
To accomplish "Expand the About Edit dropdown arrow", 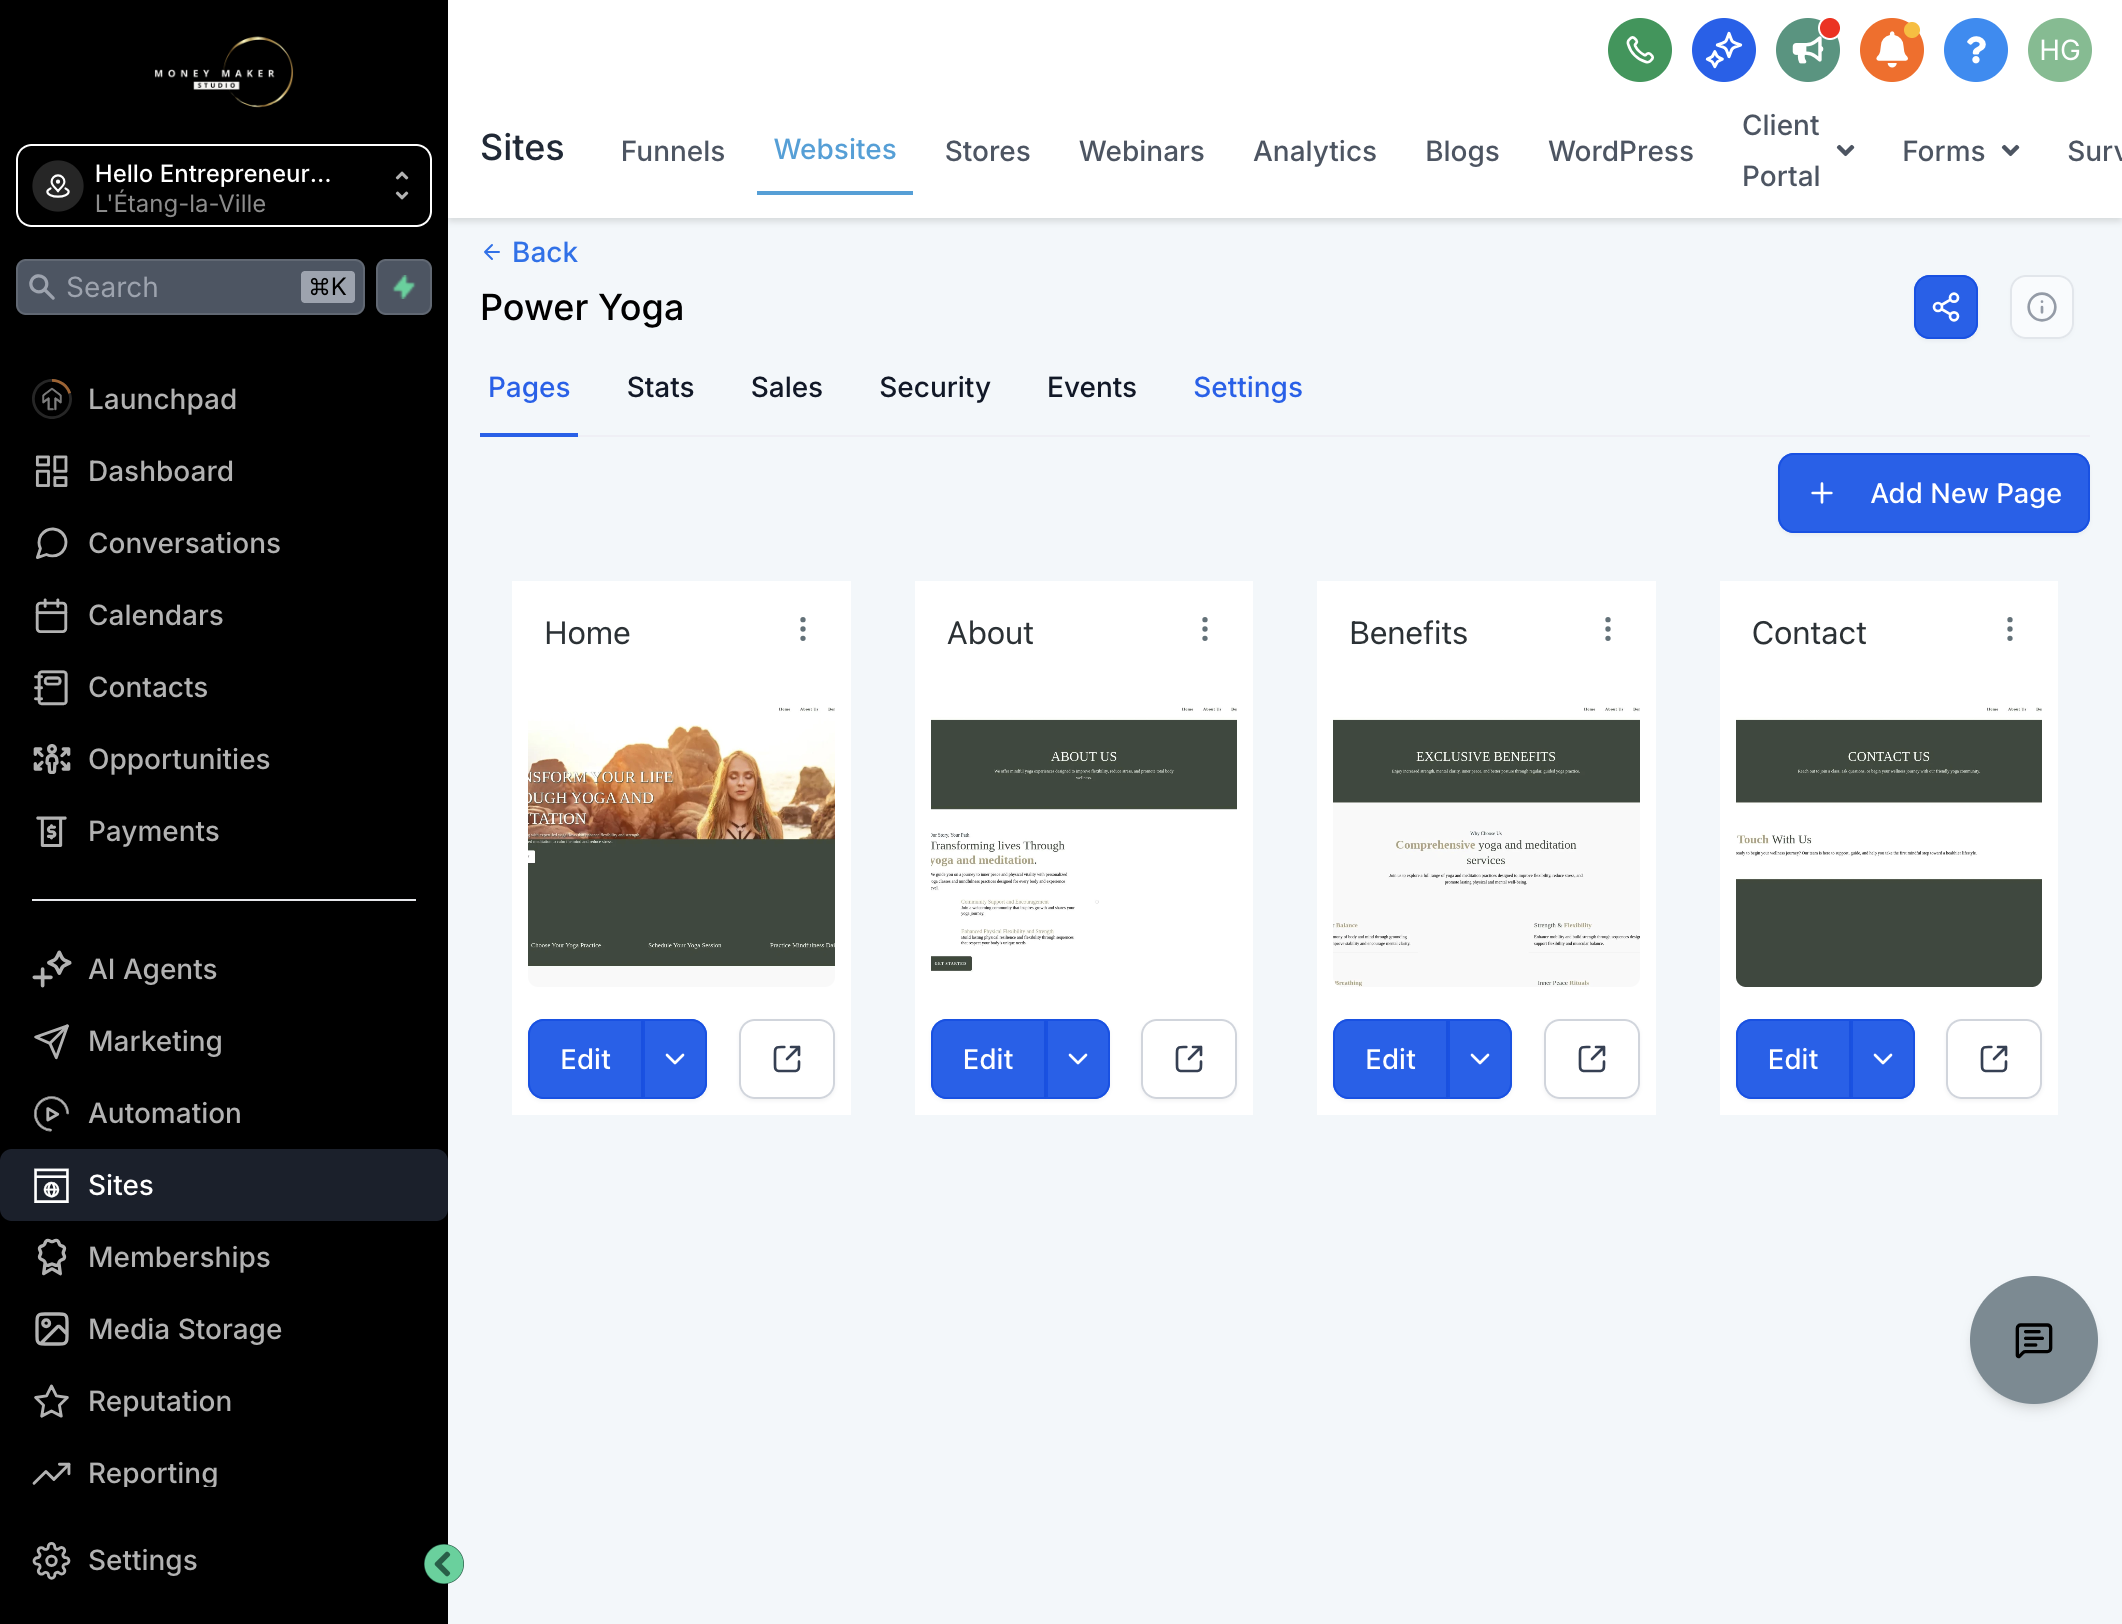I will pos(1077,1059).
